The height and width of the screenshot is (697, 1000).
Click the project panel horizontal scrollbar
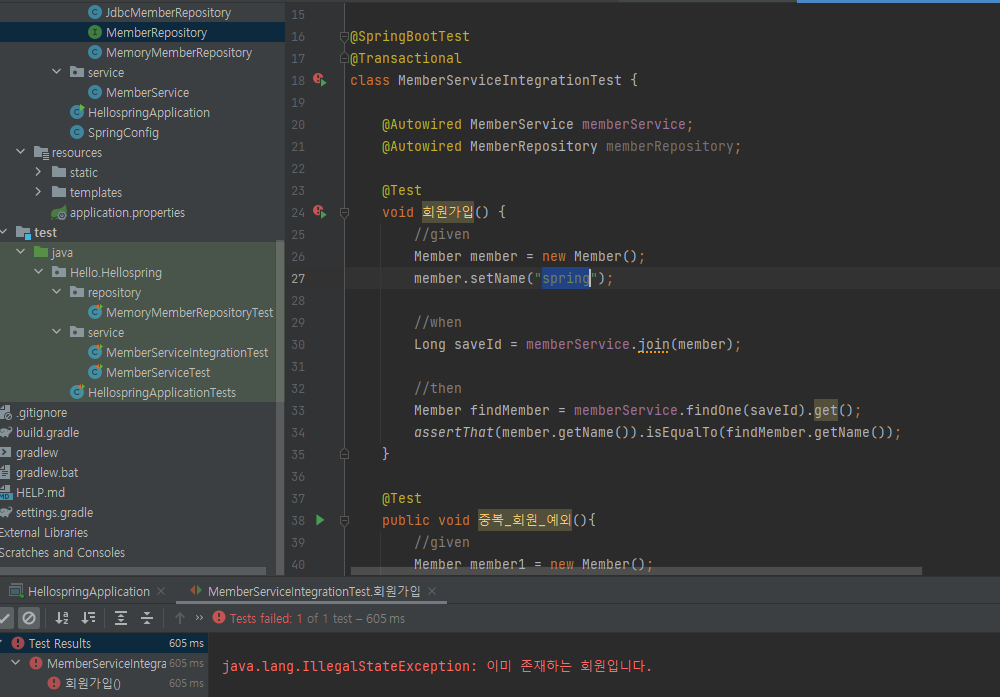[x=133, y=571]
